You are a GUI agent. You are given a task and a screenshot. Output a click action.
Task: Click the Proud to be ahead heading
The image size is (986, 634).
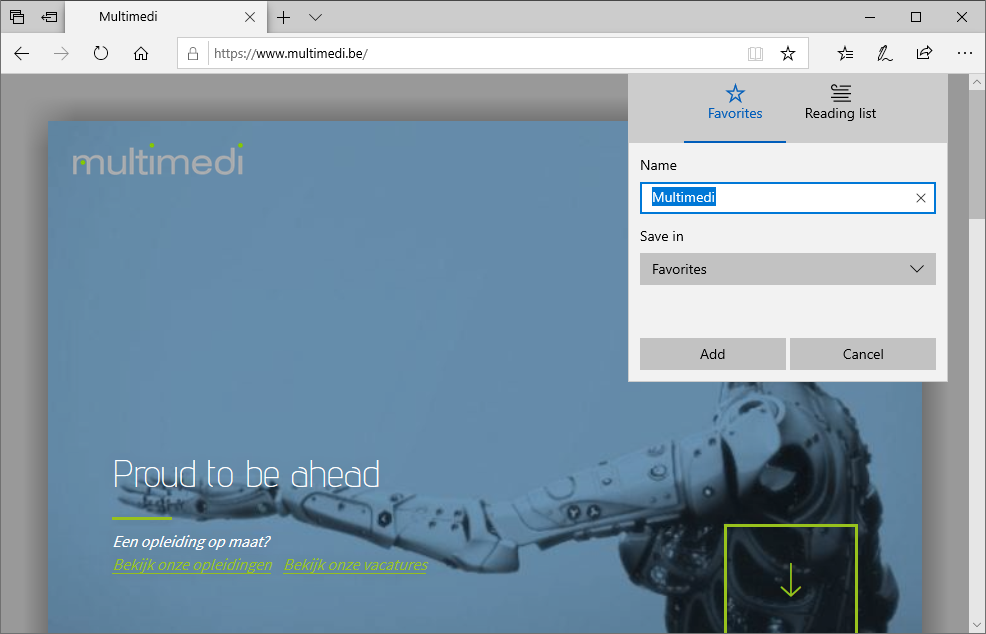(246, 474)
